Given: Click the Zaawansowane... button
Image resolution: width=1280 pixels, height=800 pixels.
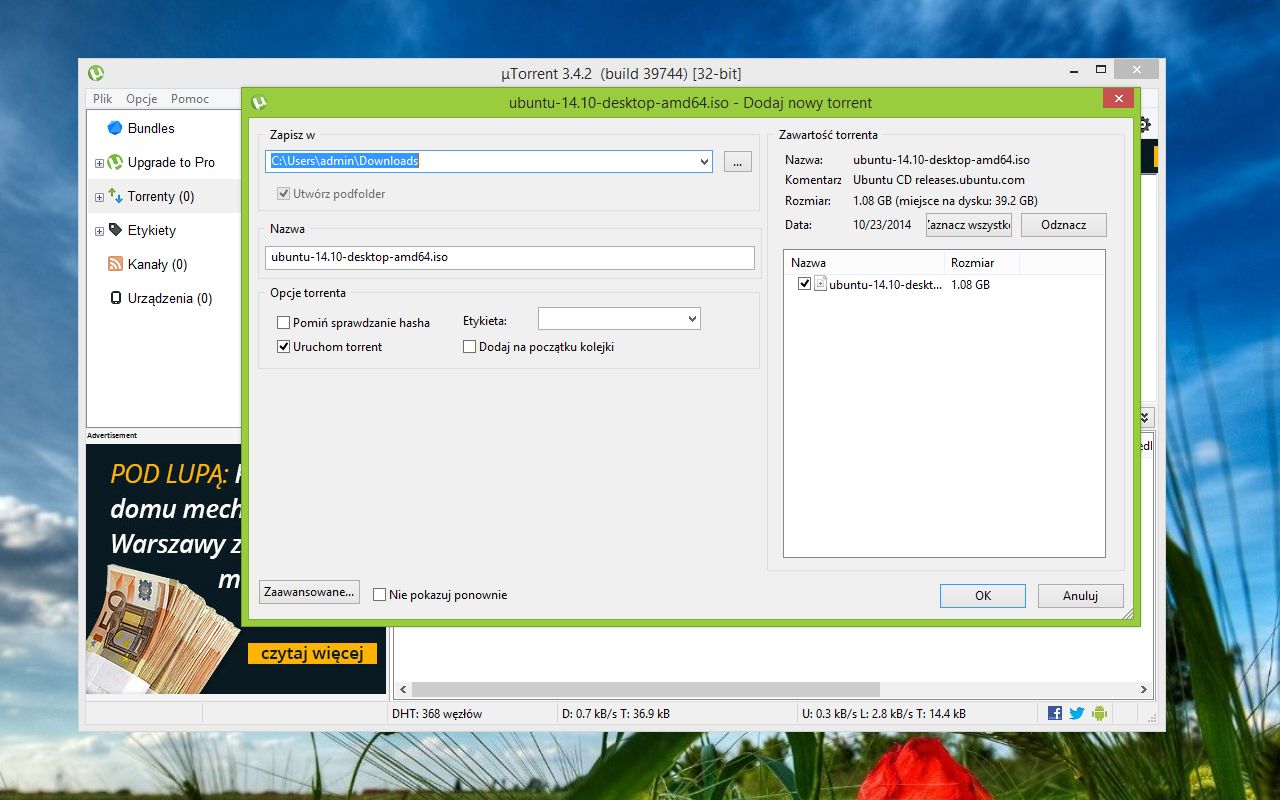Looking at the screenshot, I should (309, 592).
